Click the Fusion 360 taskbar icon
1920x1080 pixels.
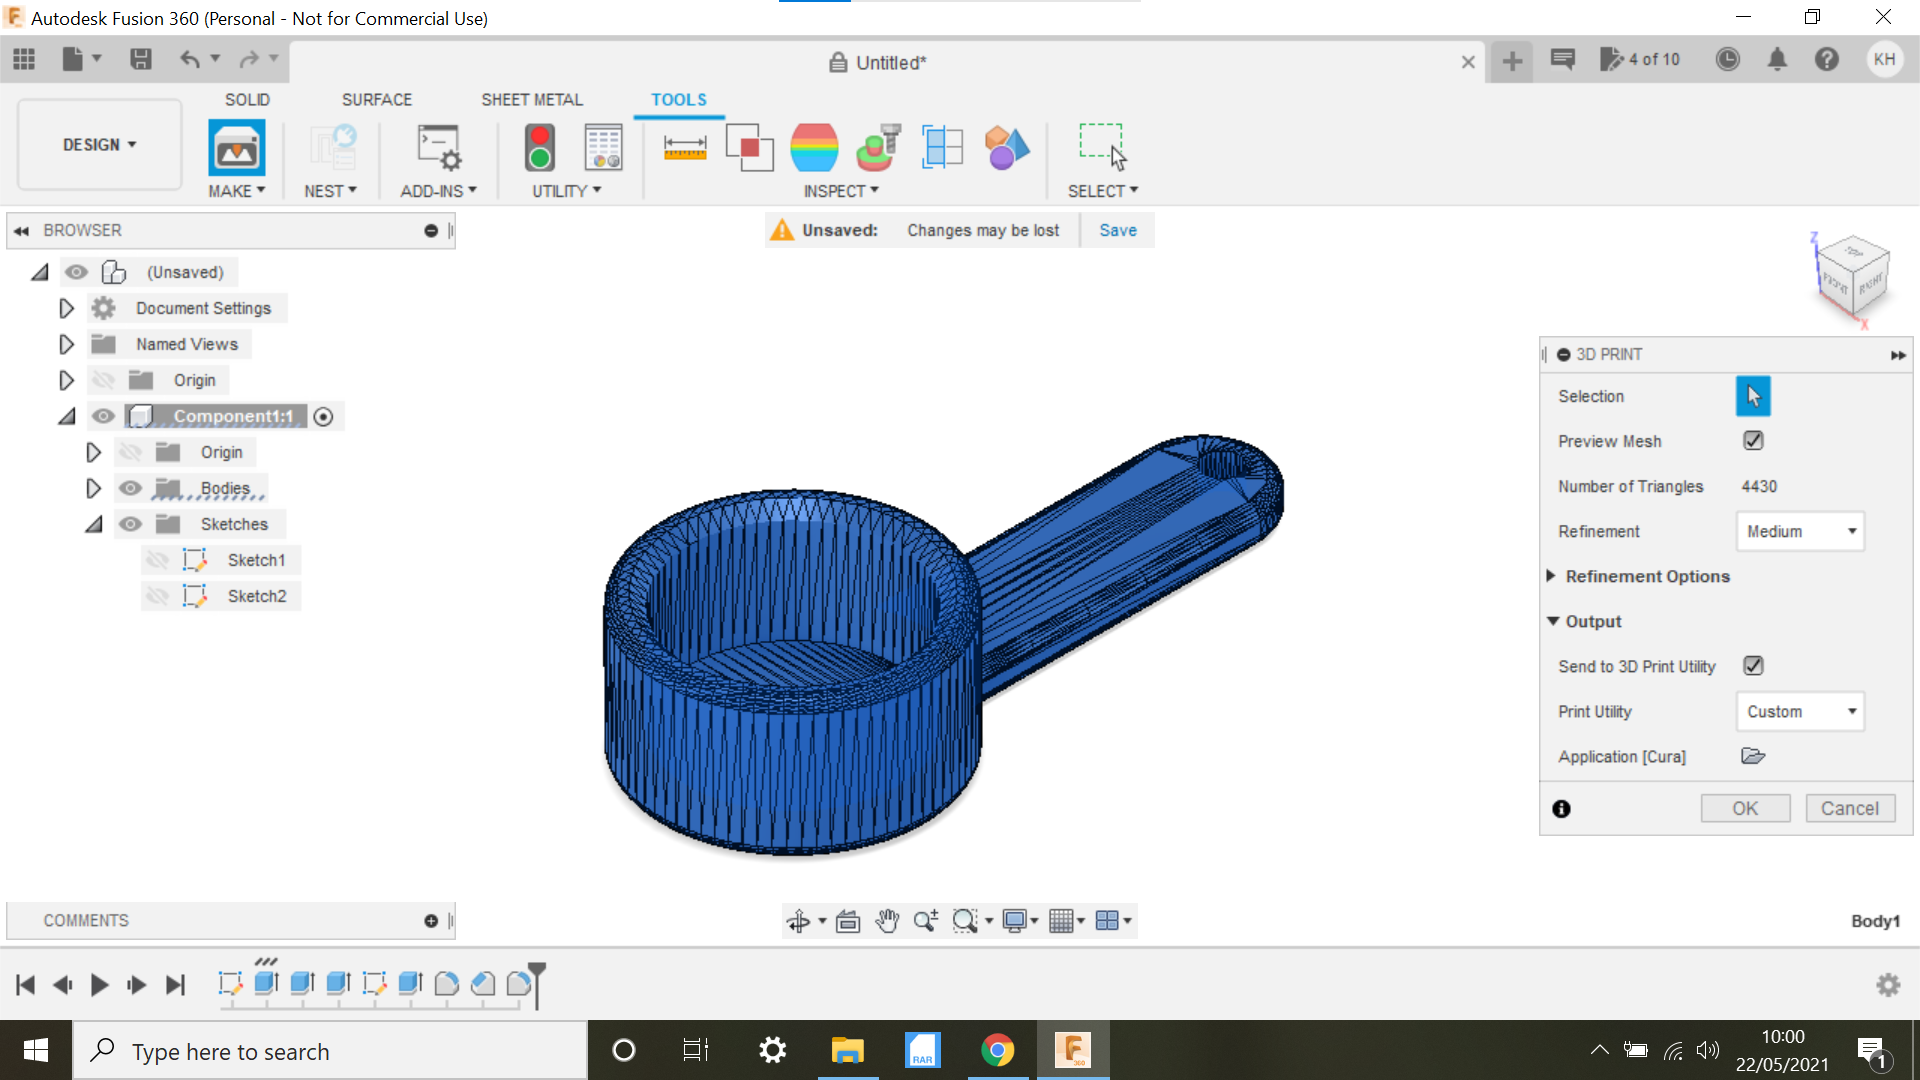pos(1074,1050)
